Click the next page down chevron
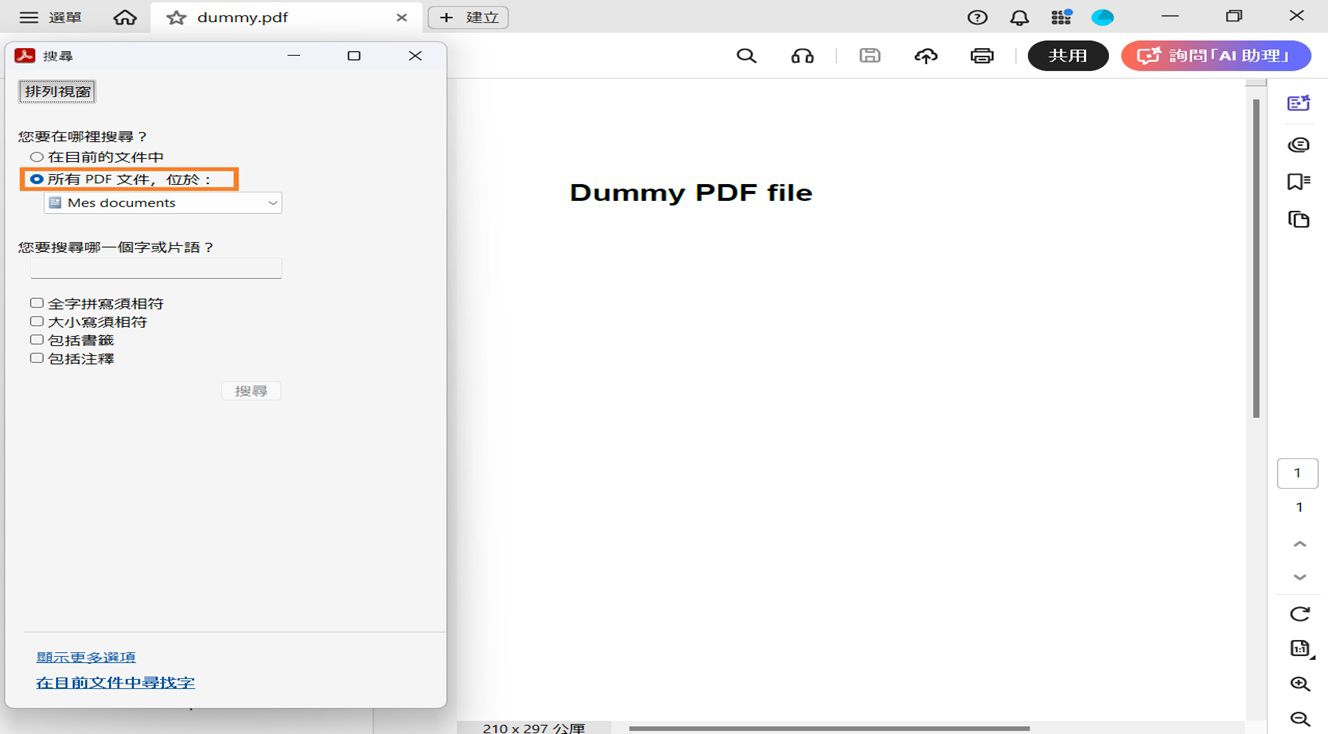The image size is (1328, 734). pyautogui.click(x=1299, y=577)
